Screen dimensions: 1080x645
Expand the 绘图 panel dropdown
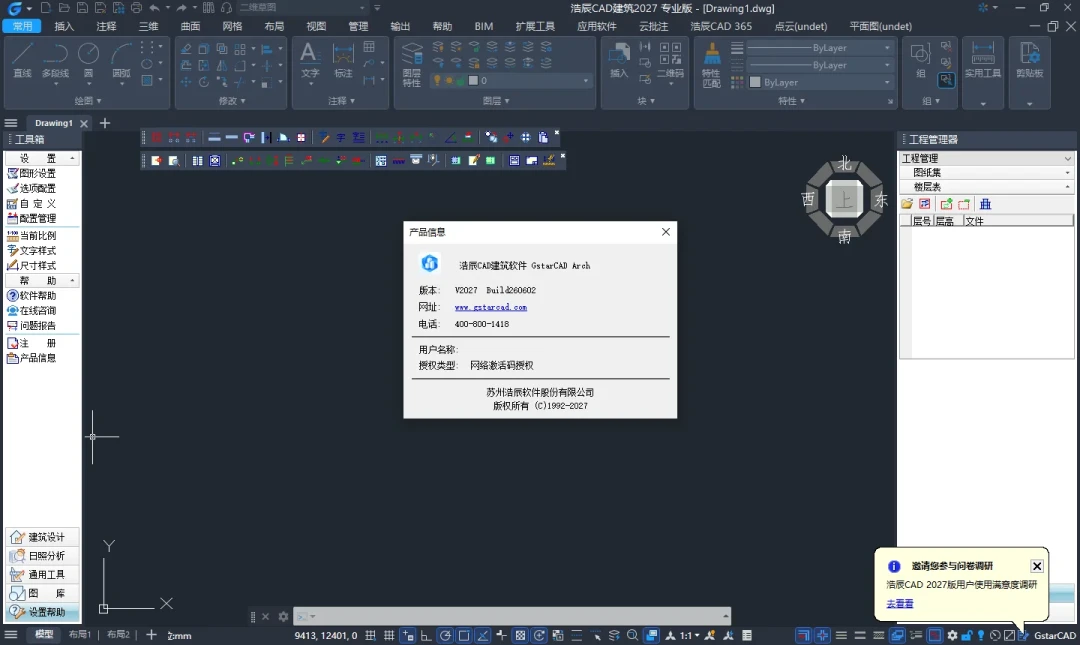click(87, 101)
